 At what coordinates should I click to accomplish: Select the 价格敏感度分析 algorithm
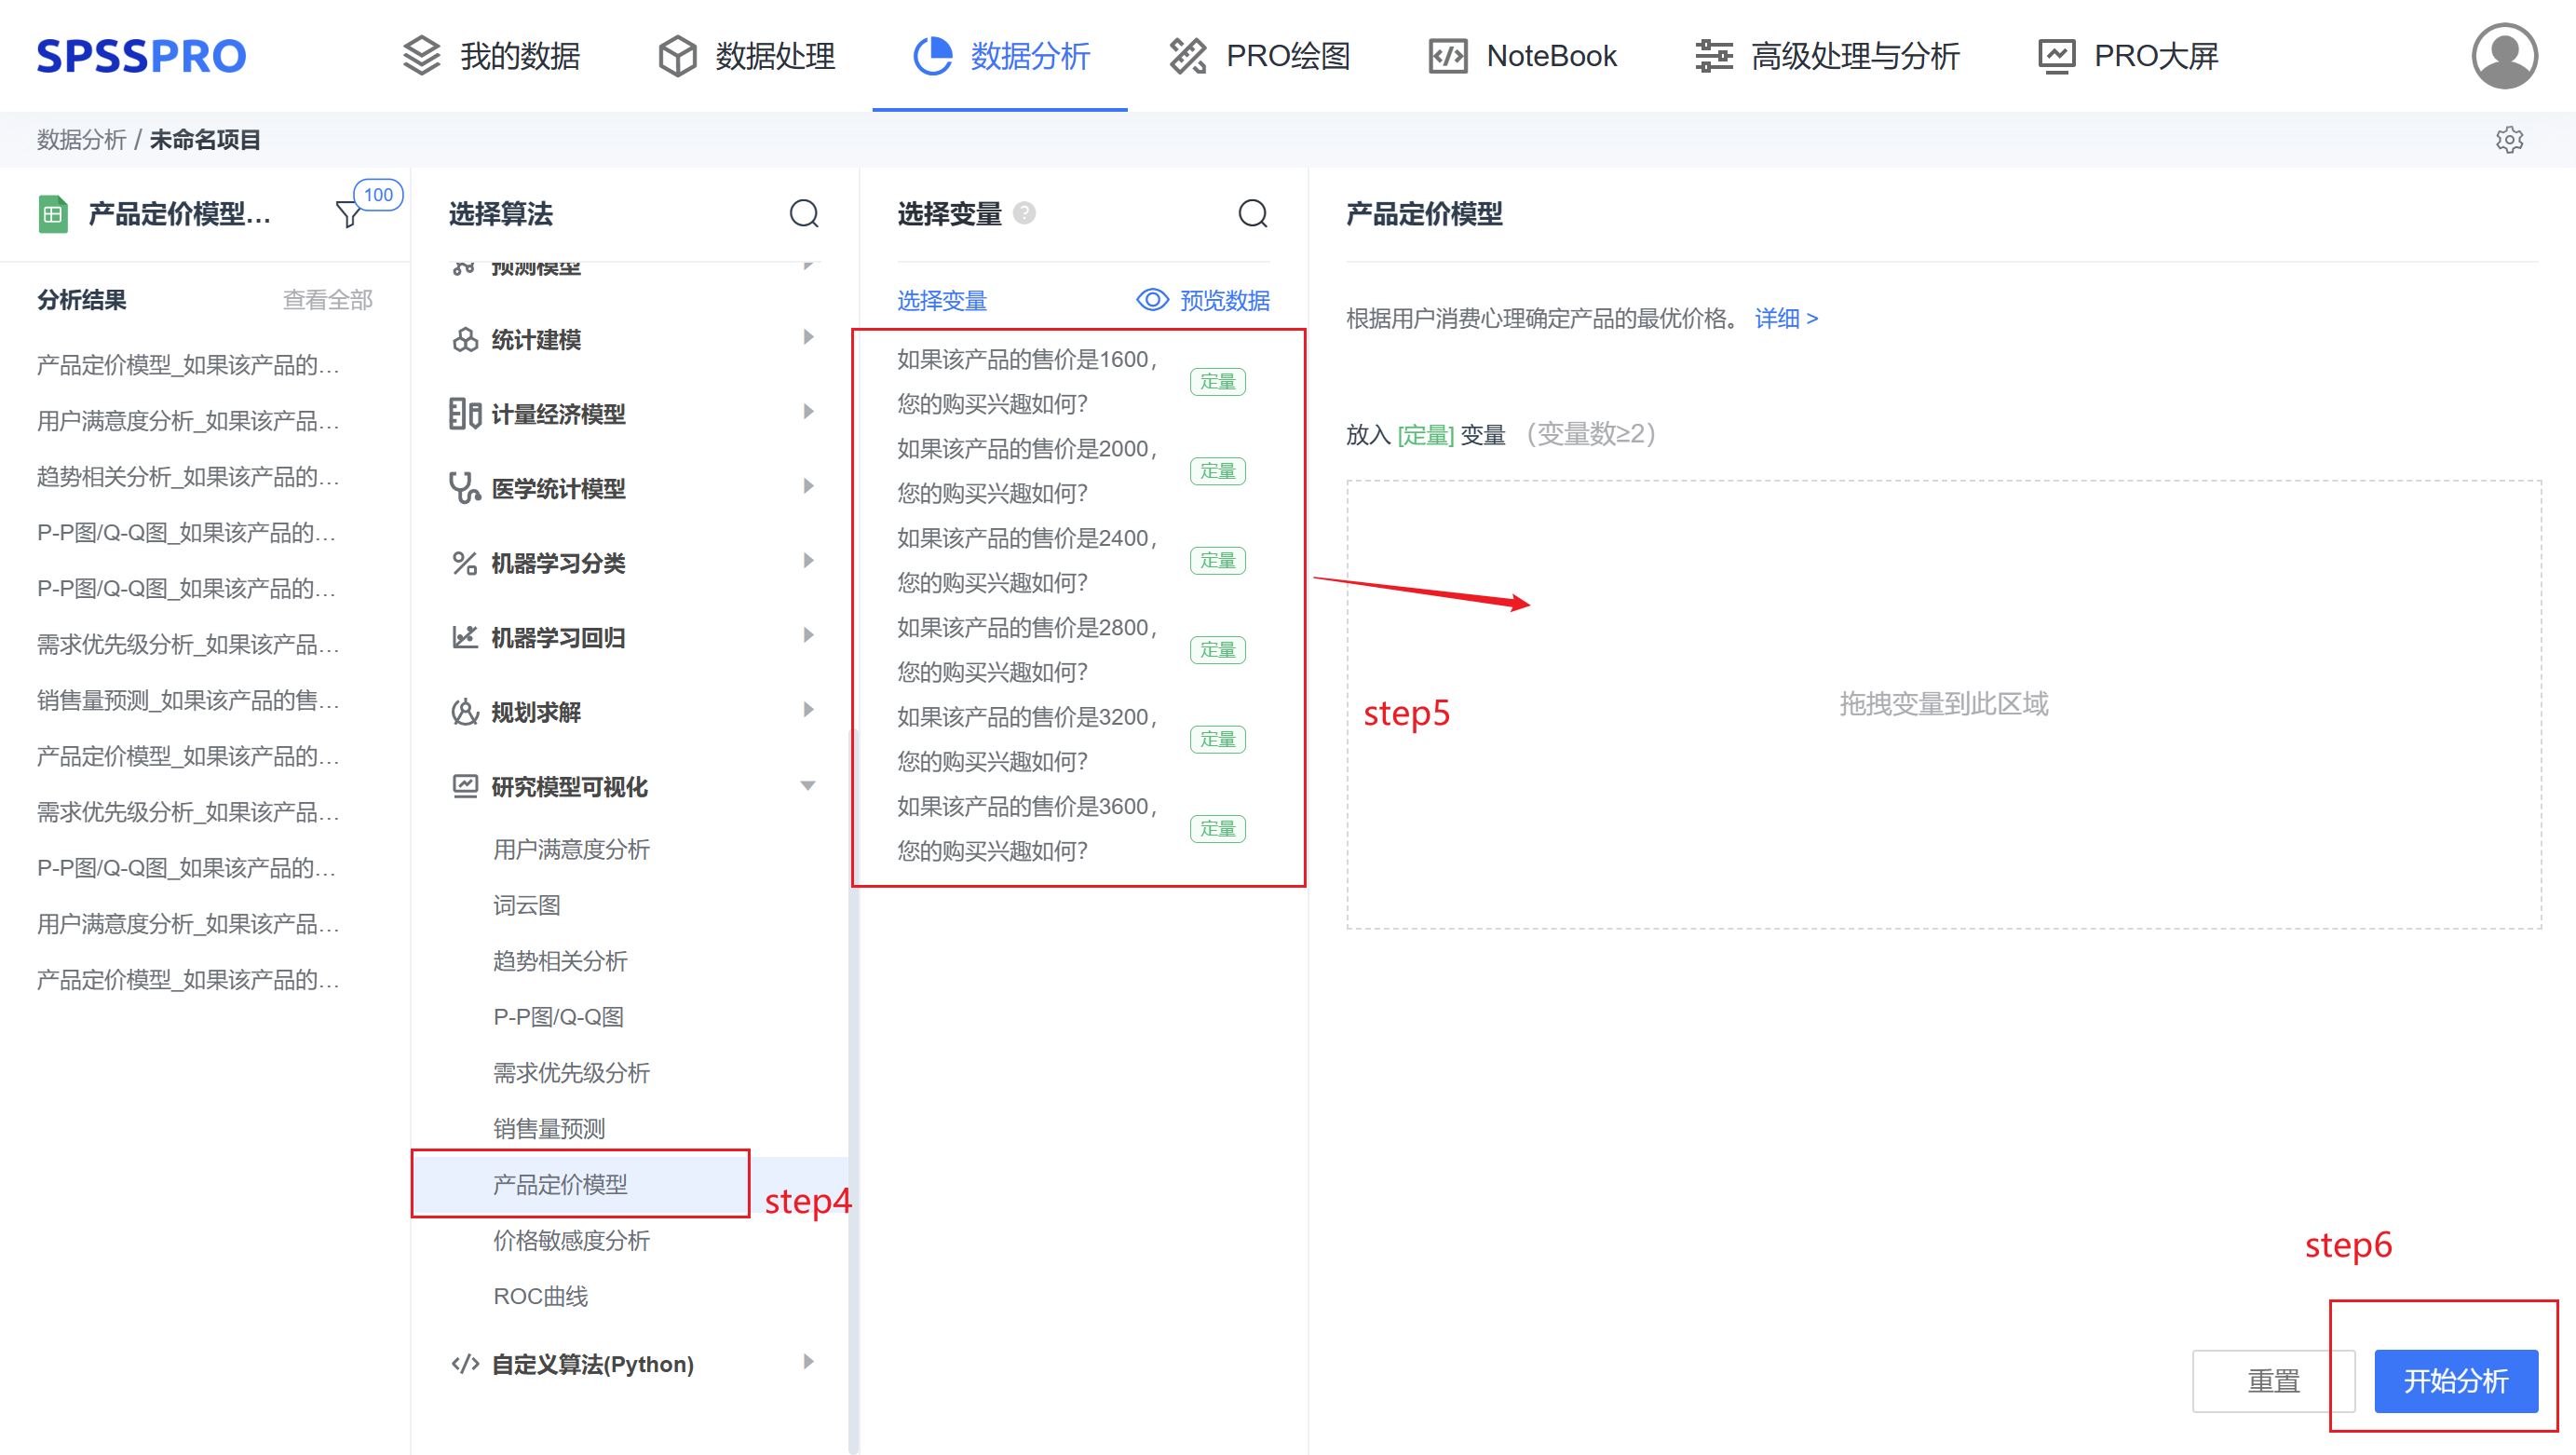tap(571, 1240)
